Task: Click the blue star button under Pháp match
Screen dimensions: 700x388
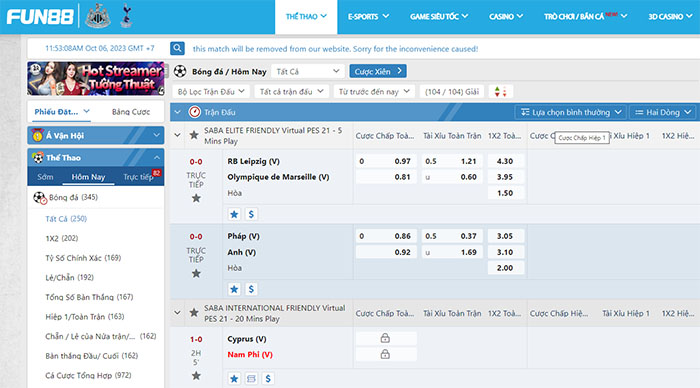Action: pos(234,289)
